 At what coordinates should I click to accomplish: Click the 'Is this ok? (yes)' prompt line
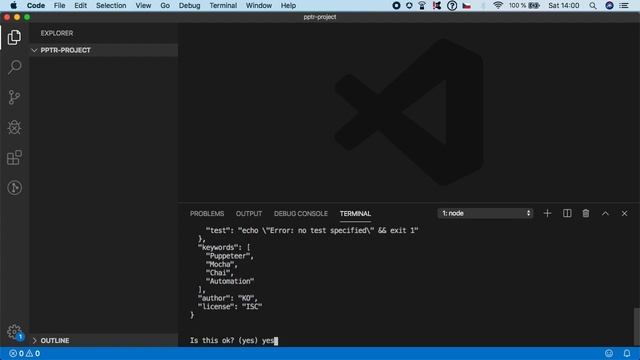click(234, 340)
